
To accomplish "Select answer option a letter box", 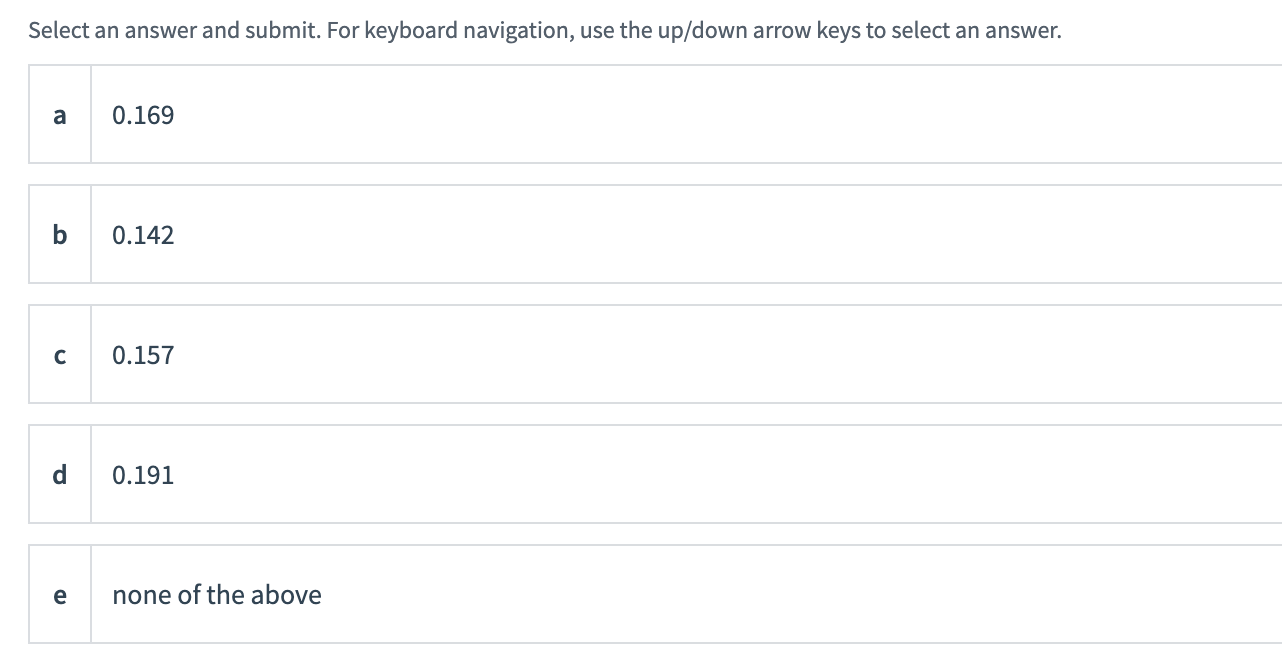I will (60, 115).
